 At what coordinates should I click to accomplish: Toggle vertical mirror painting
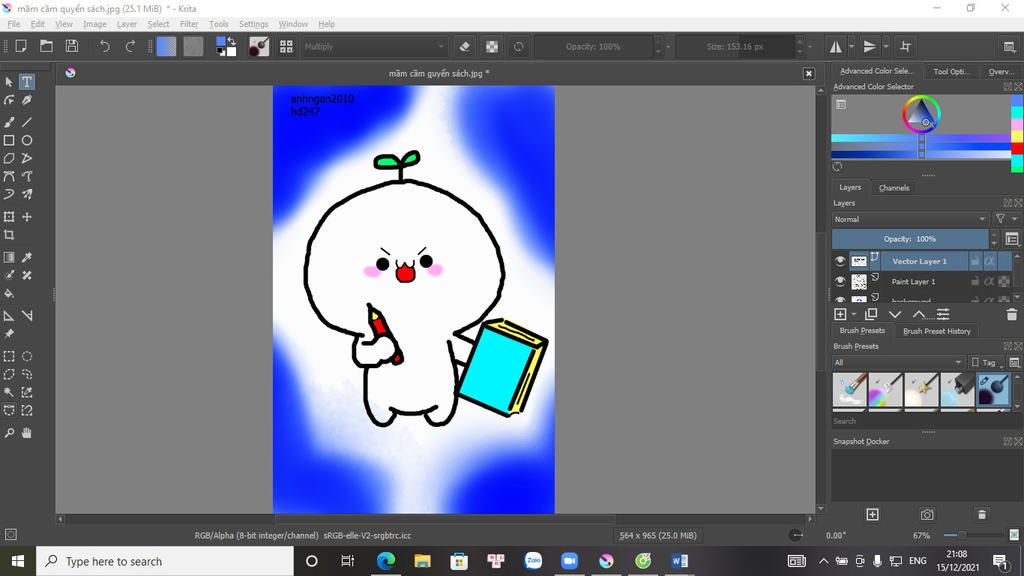869,46
